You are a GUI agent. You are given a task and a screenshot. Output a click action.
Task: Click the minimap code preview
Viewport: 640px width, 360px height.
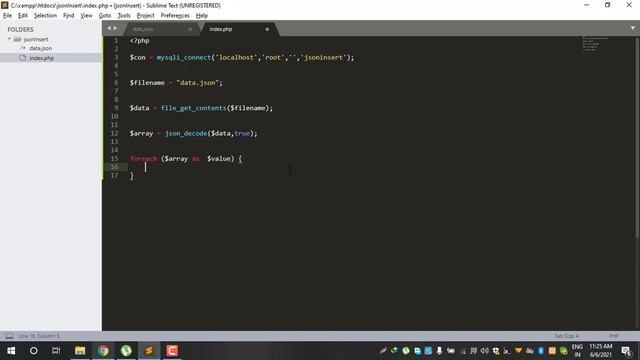point(594,43)
